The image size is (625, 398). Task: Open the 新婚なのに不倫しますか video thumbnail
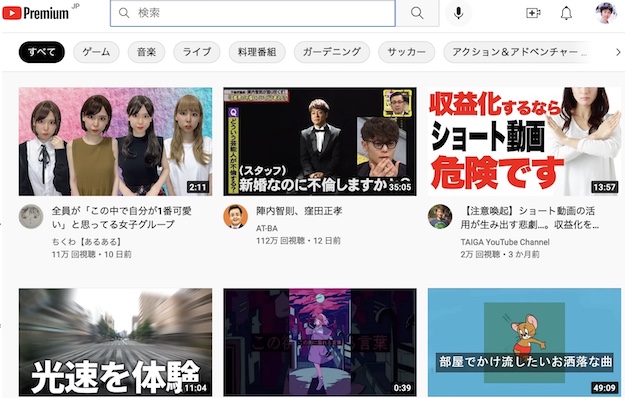(320, 141)
